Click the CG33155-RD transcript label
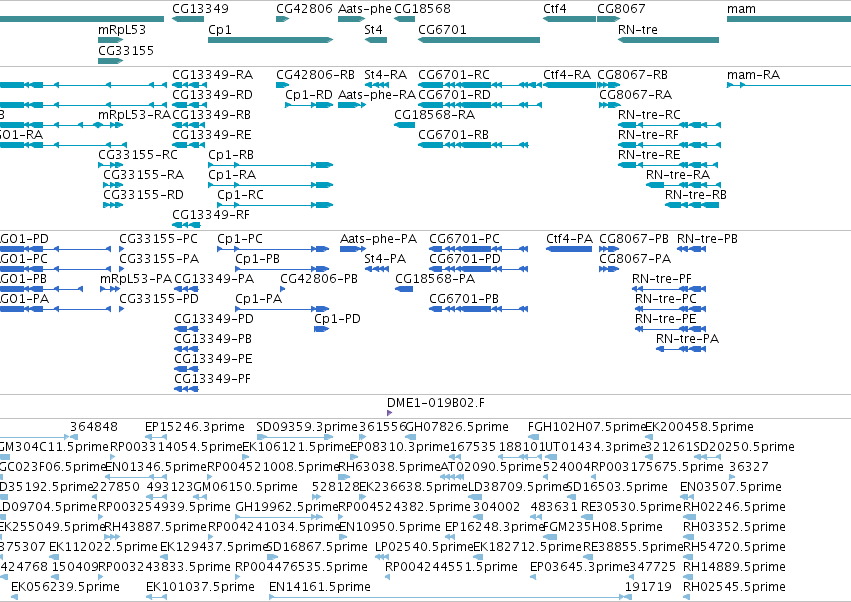The height and width of the screenshot is (602, 851). [143, 195]
